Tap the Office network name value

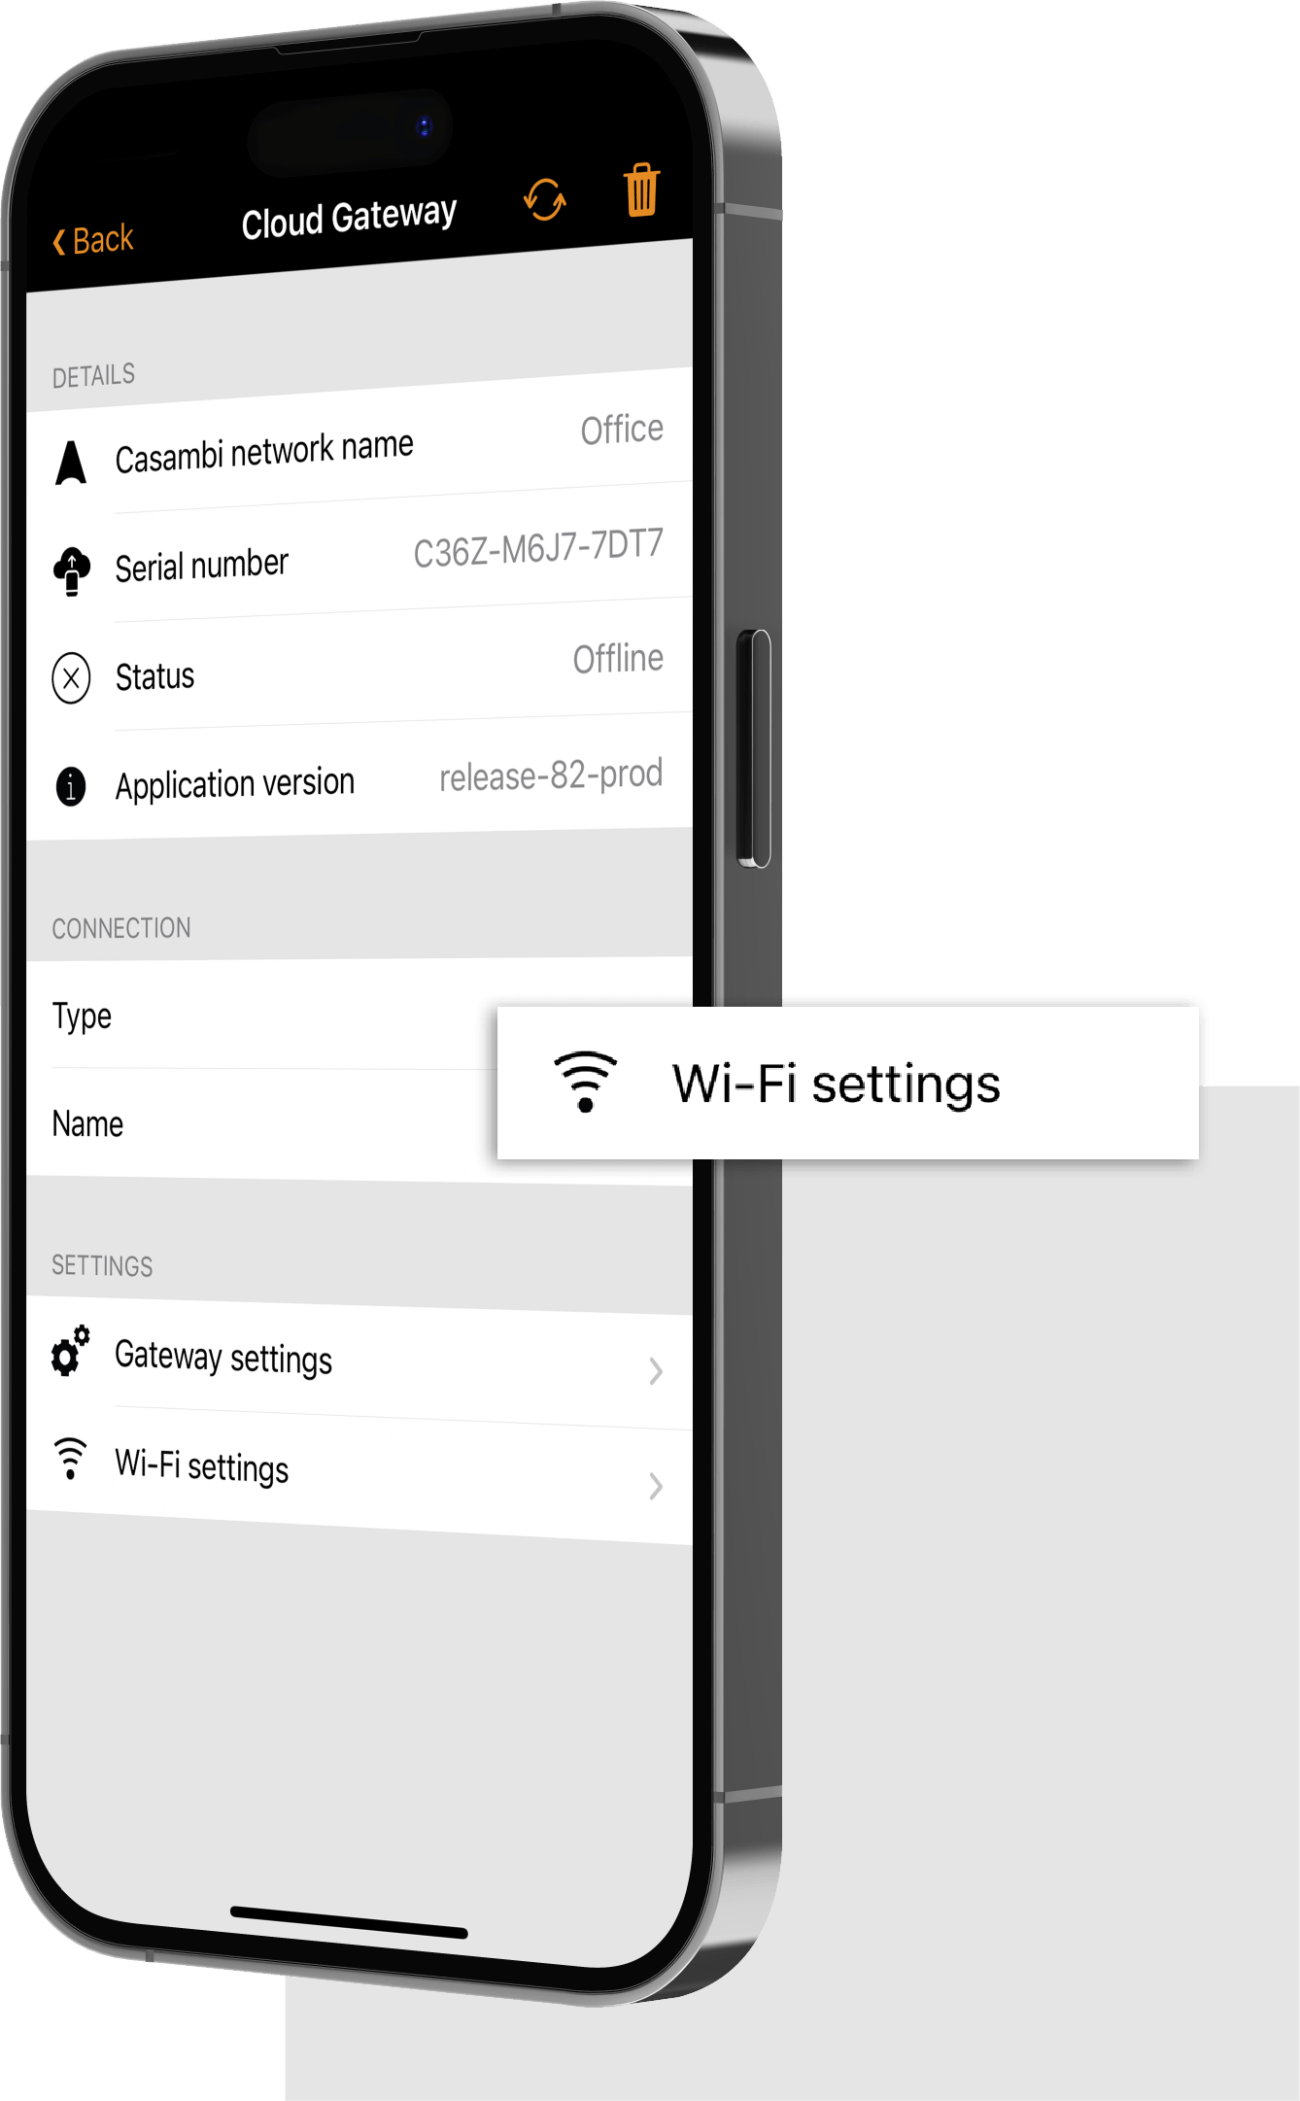(622, 429)
